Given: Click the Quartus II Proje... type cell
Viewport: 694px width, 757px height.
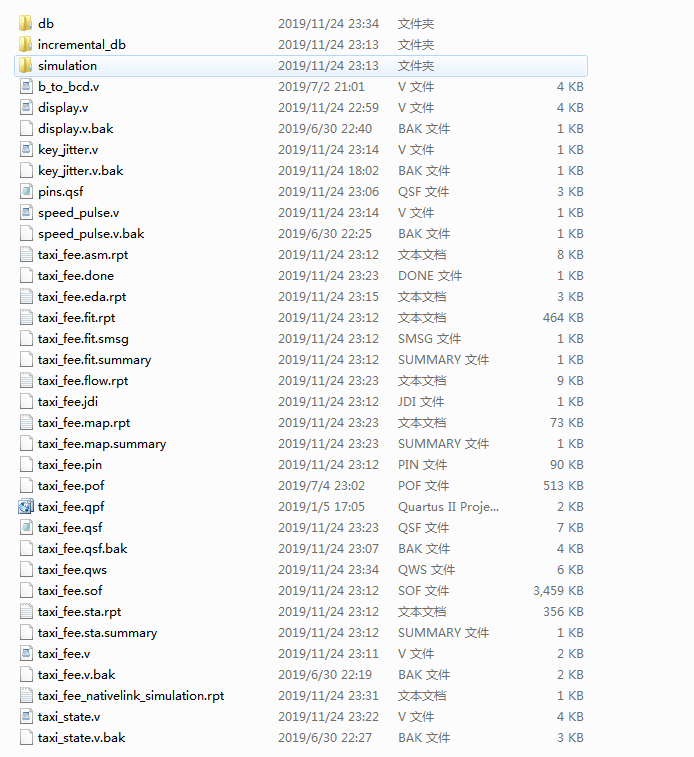Looking at the screenshot, I should click(x=448, y=506).
